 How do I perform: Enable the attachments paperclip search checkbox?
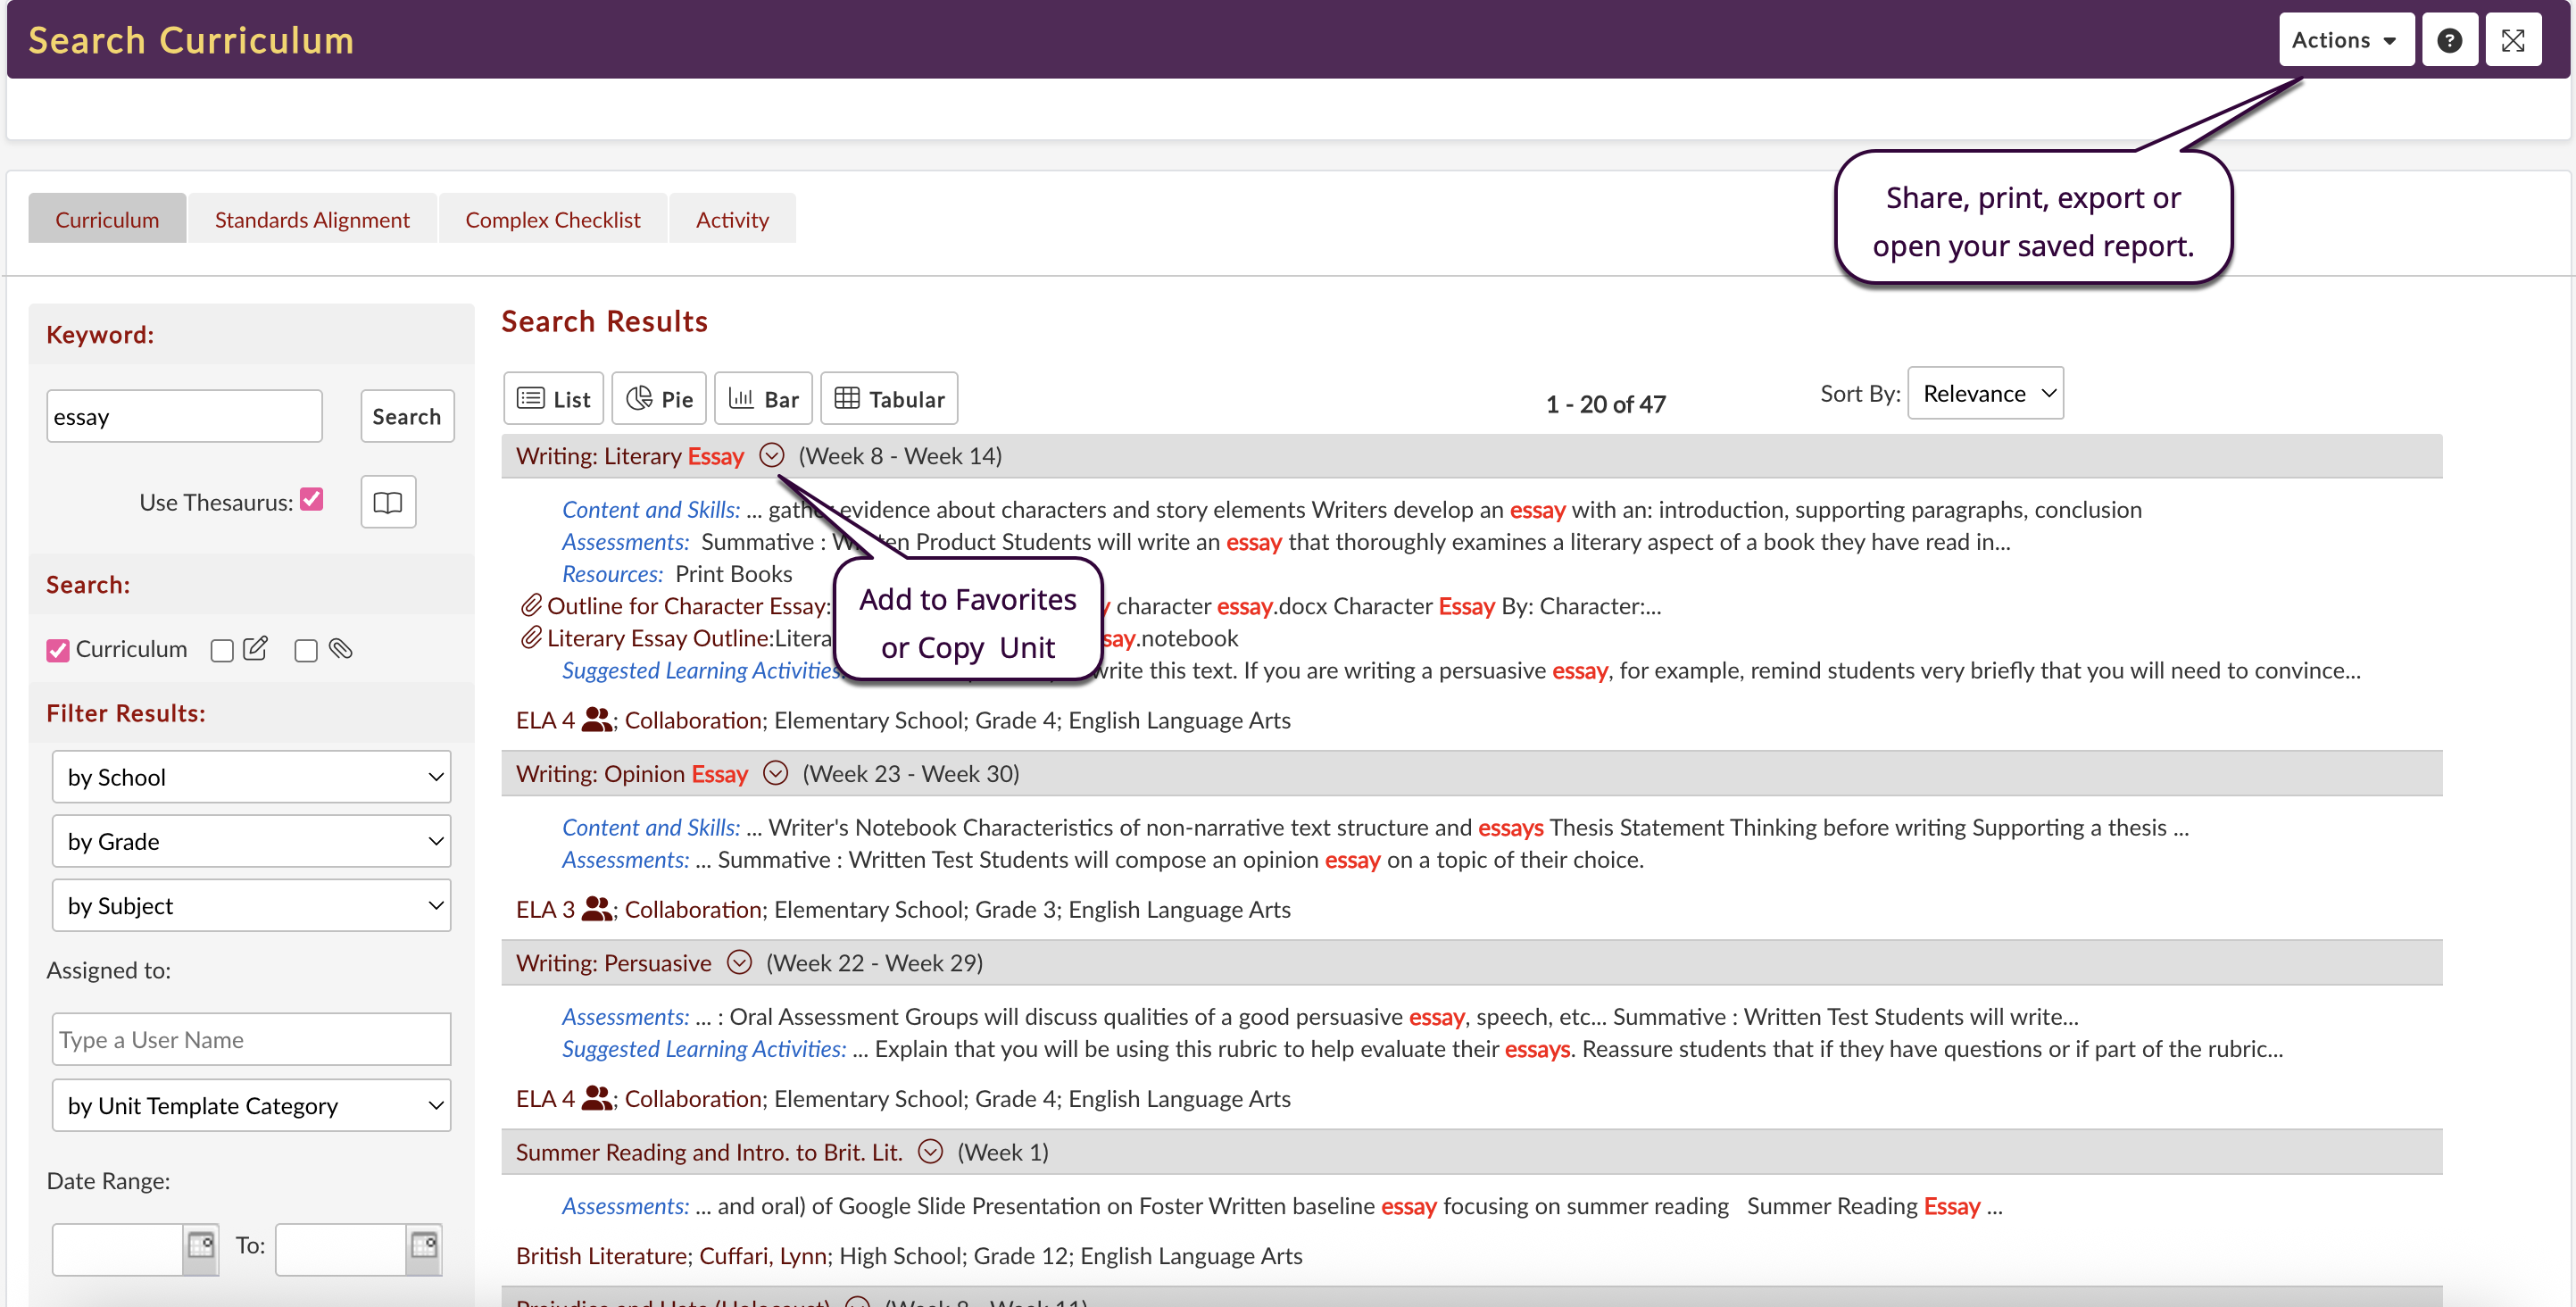pos(306,651)
